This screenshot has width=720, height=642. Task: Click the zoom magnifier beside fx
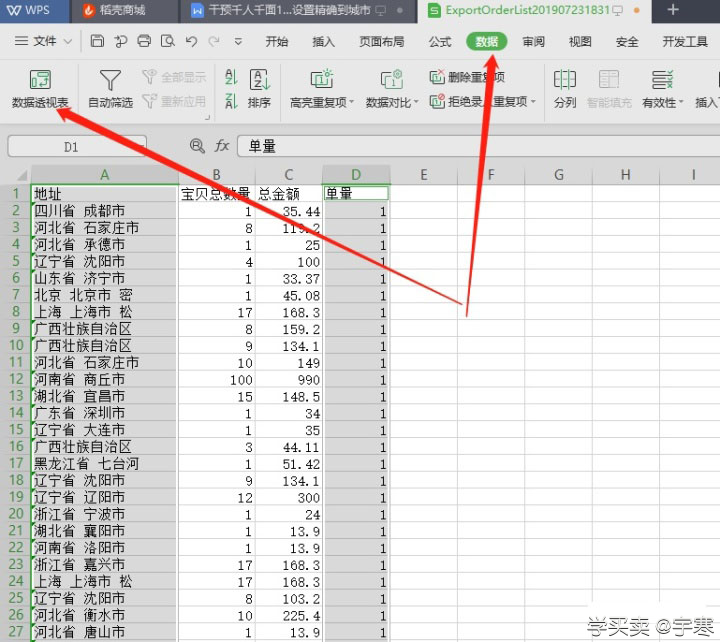197,146
